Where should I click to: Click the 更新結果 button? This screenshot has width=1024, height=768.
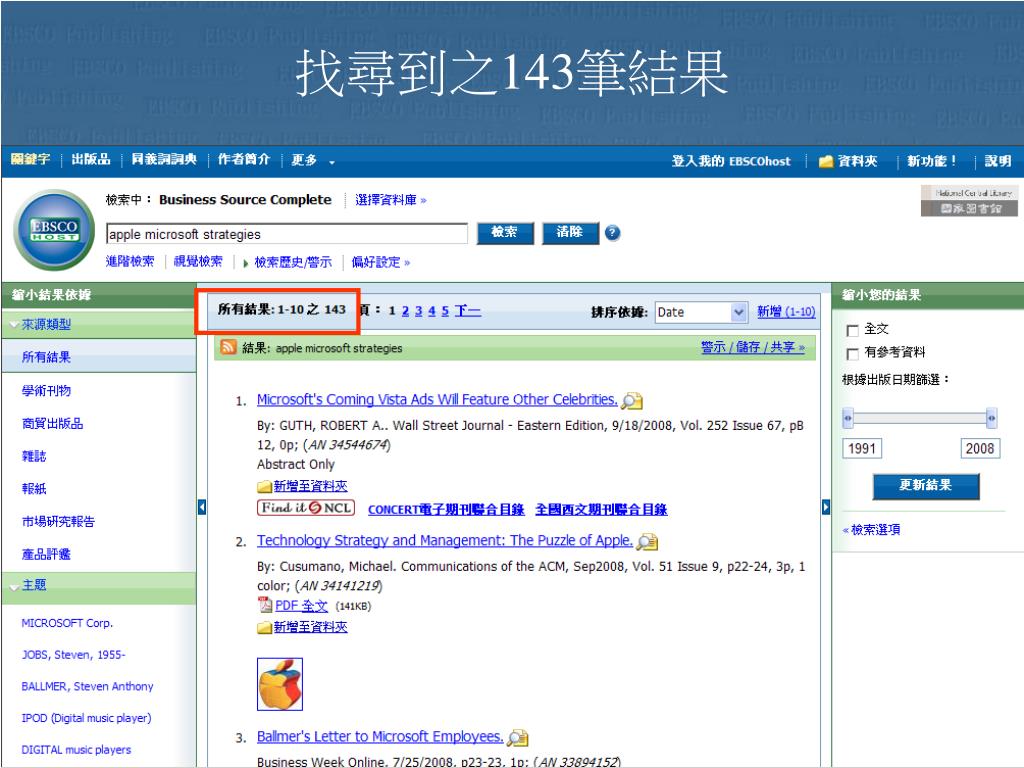click(x=926, y=486)
